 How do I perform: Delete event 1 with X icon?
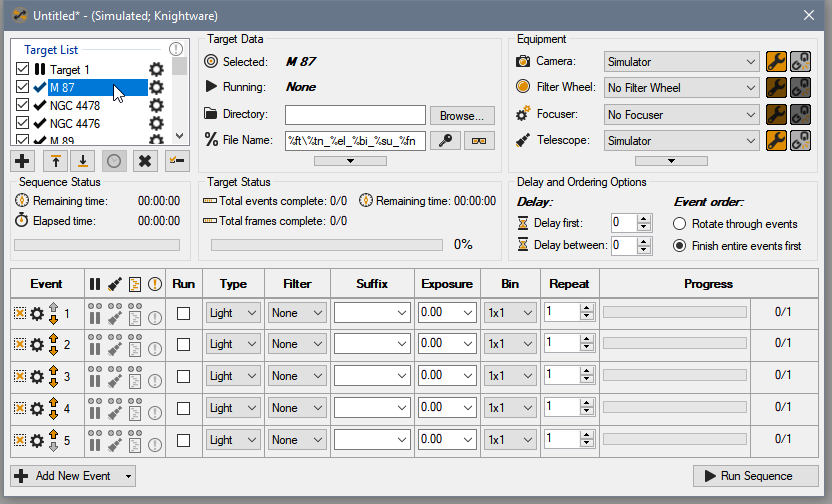click(x=20, y=313)
